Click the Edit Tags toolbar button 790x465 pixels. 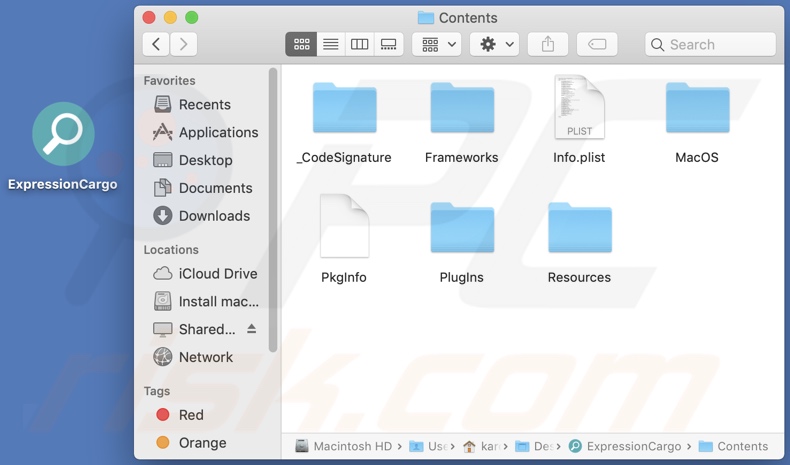pos(597,44)
